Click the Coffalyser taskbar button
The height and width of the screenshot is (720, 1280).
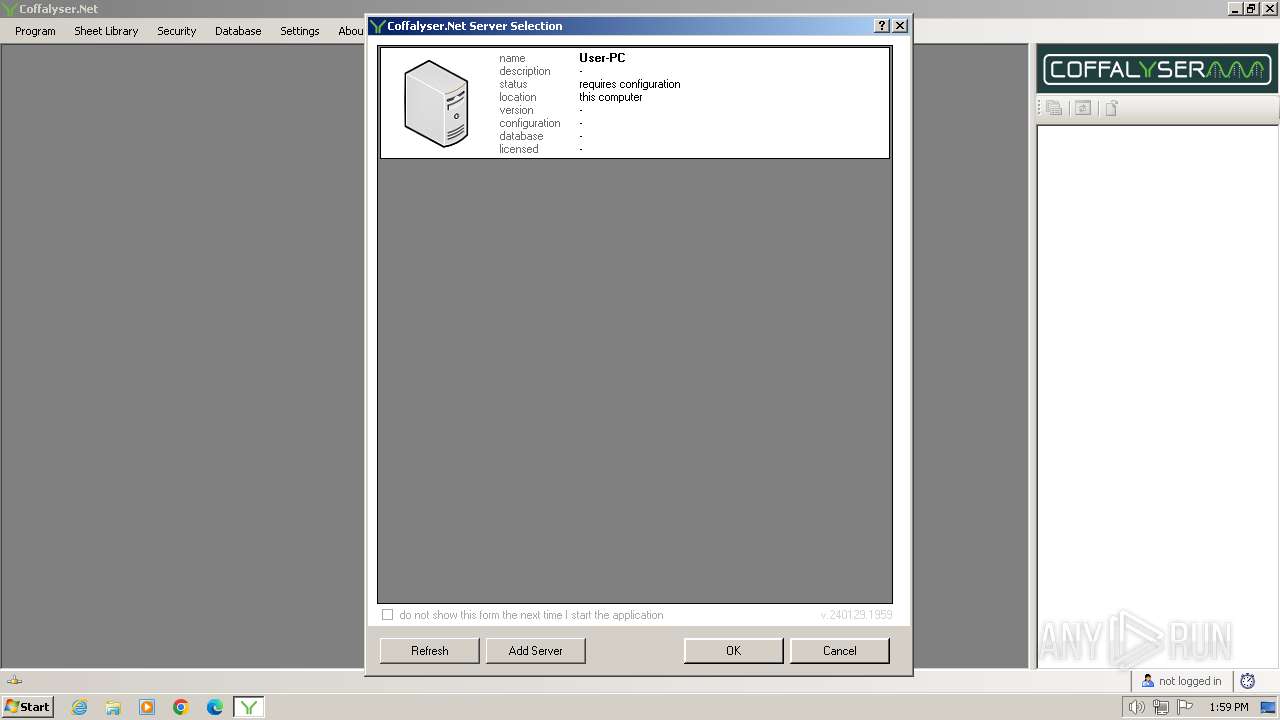(x=249, y=707)
